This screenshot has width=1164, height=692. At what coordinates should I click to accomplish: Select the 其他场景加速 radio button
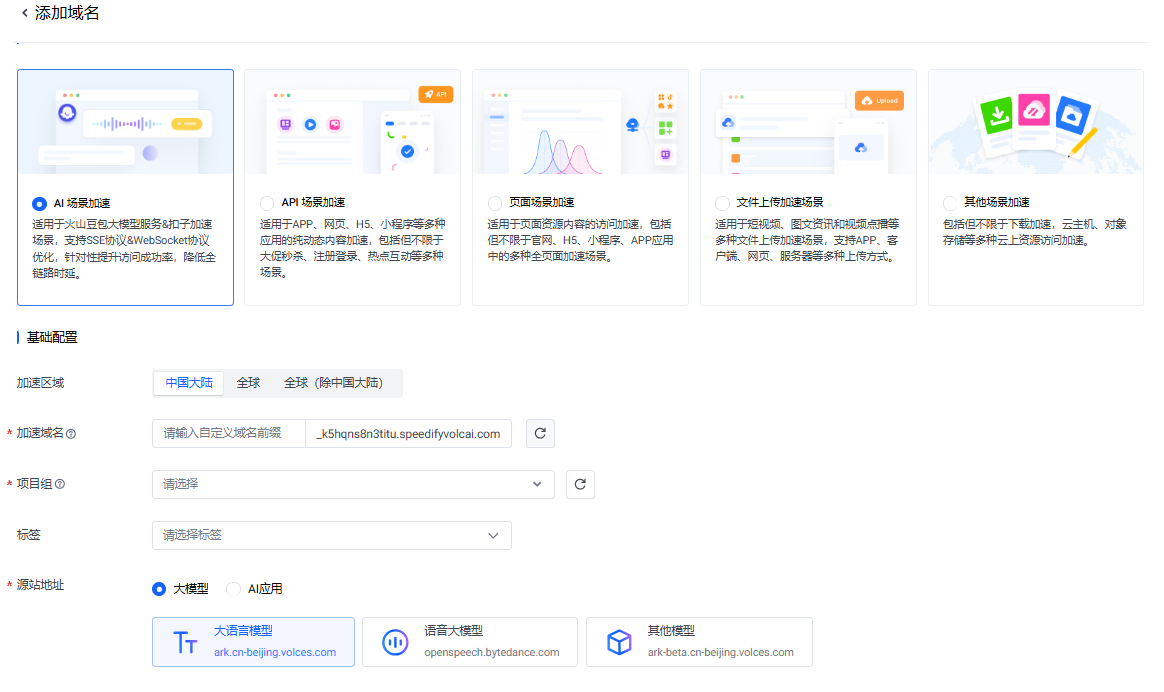(950, 203)
